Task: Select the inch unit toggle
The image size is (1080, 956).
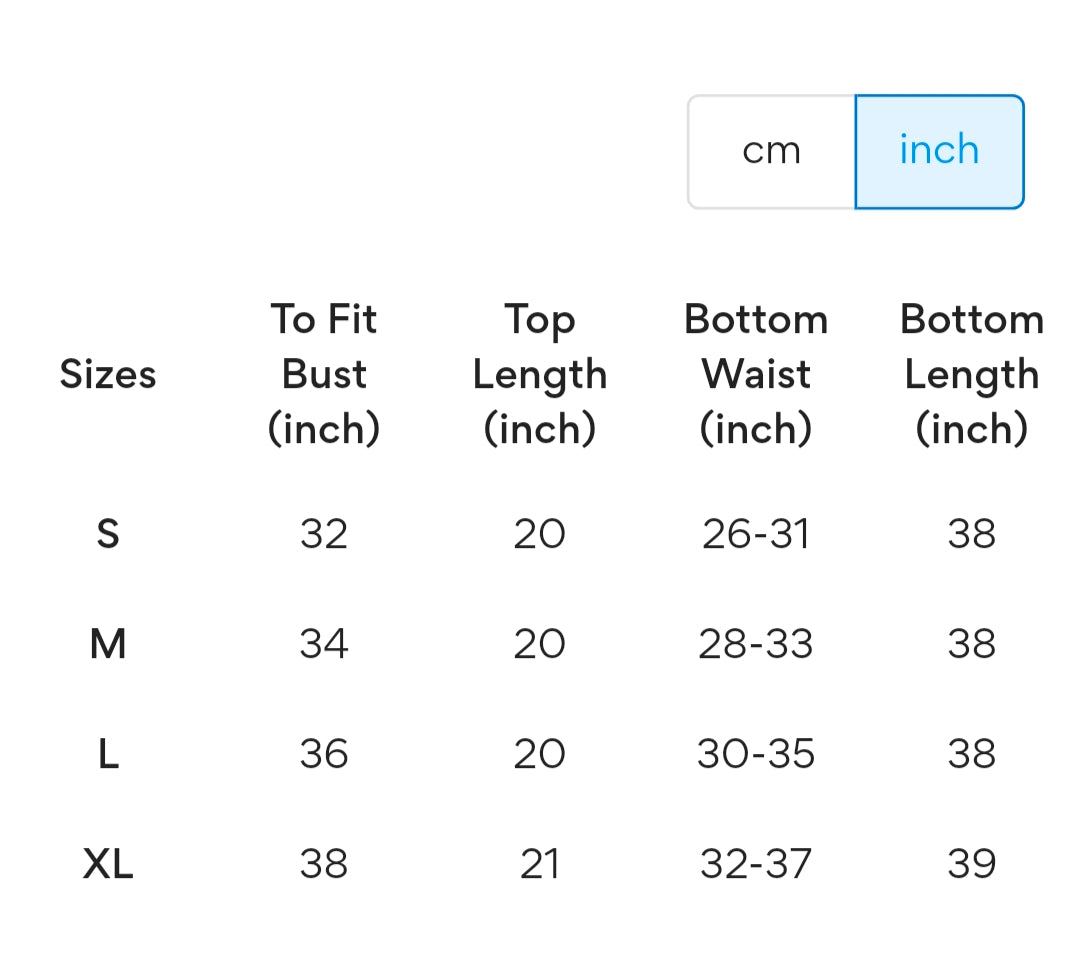Action: (939, 152)
